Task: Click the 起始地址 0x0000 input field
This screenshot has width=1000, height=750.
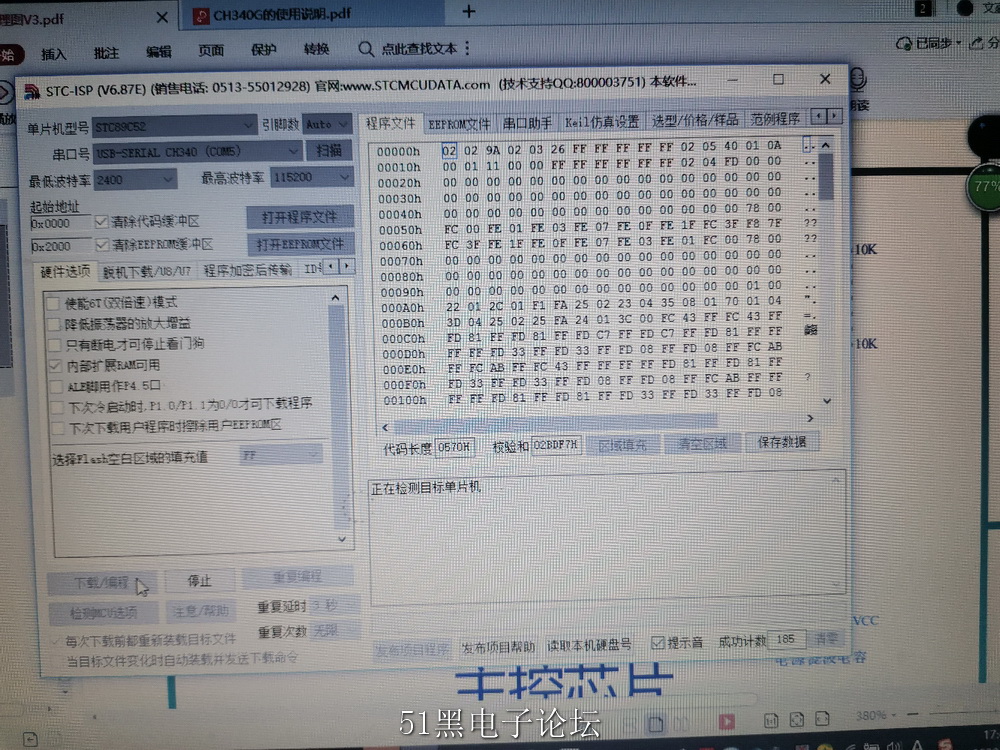Action: [61, 223]
